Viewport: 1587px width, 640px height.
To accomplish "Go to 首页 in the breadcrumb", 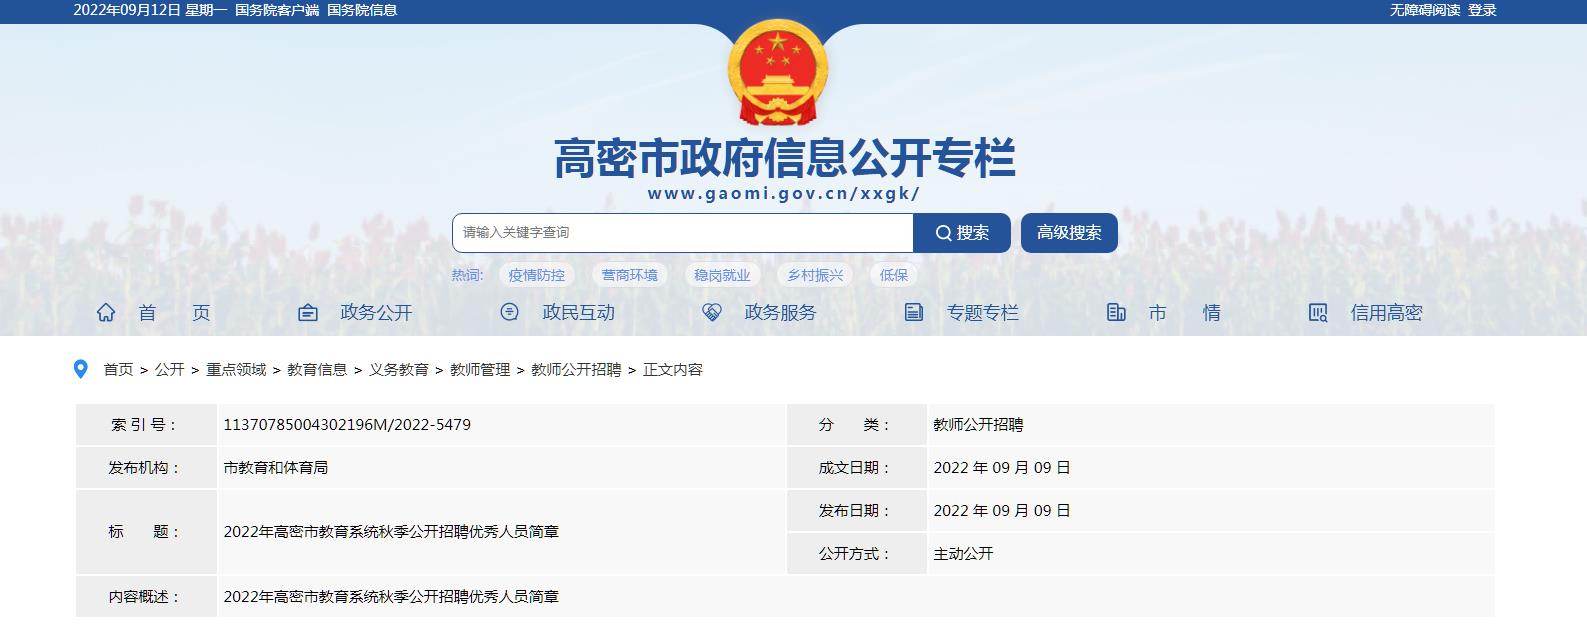I will coord(118,370).
